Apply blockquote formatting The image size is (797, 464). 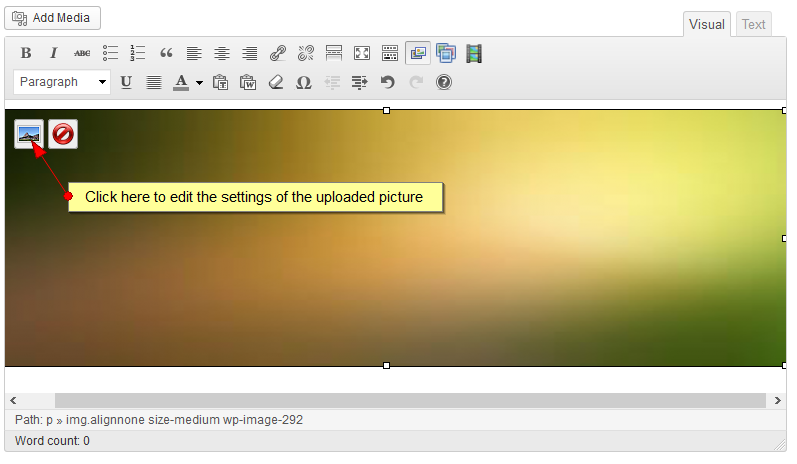pos(166,53)
